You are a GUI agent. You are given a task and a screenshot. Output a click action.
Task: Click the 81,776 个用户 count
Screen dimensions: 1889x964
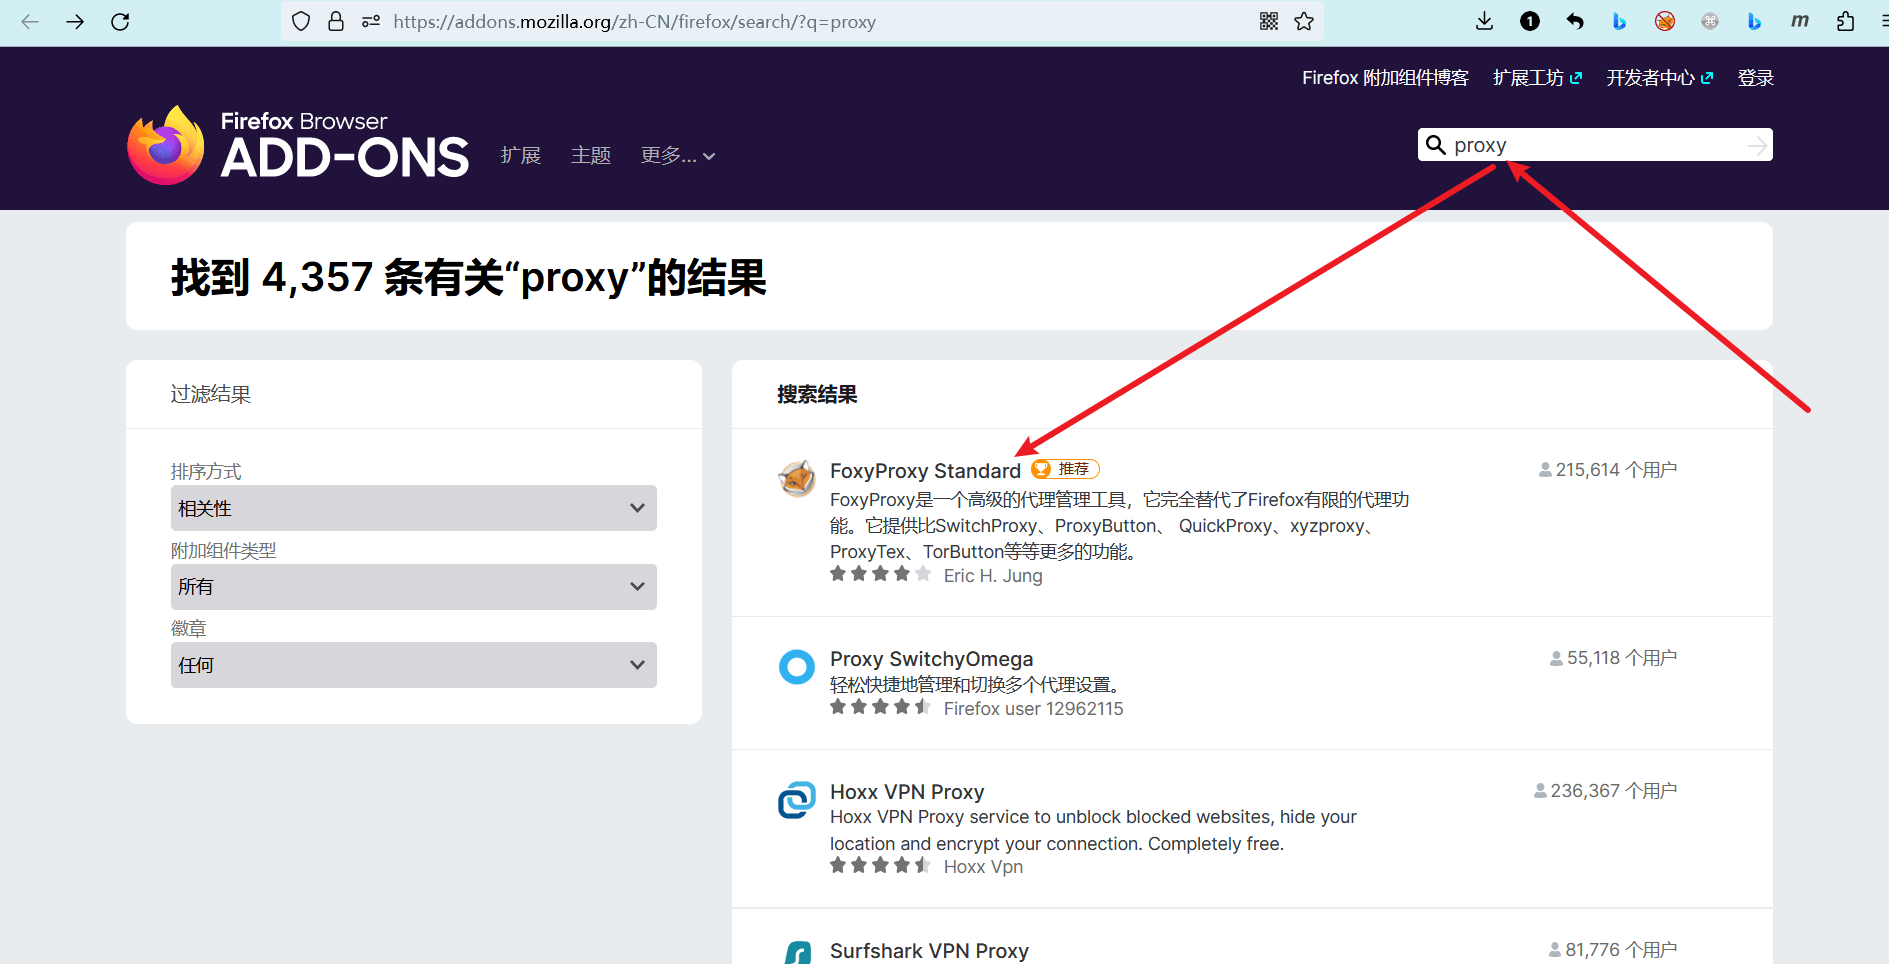point(1613,950)
